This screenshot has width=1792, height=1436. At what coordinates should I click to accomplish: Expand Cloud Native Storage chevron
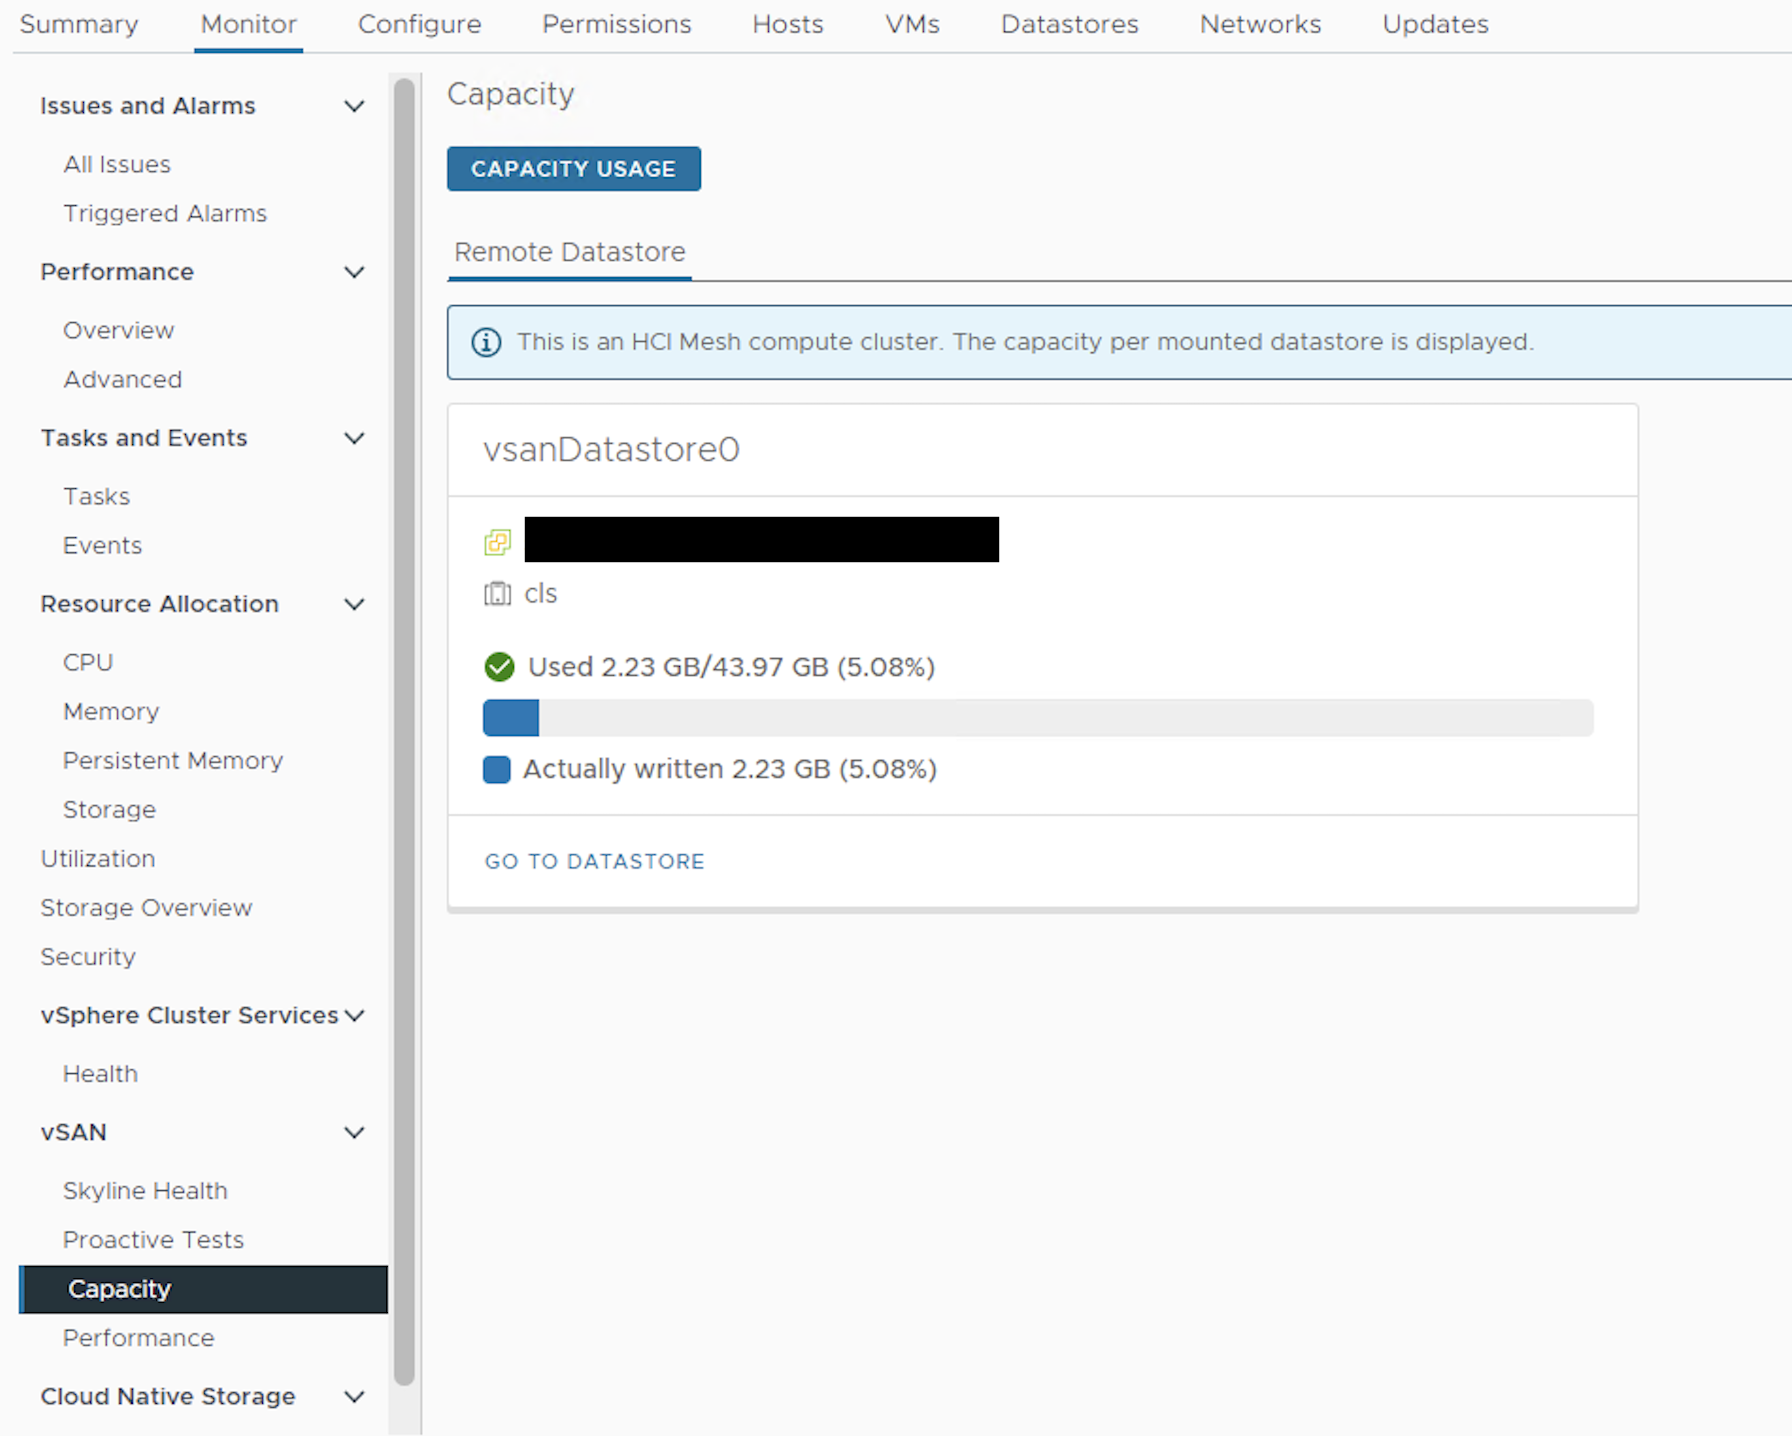tap(354, 1397)
